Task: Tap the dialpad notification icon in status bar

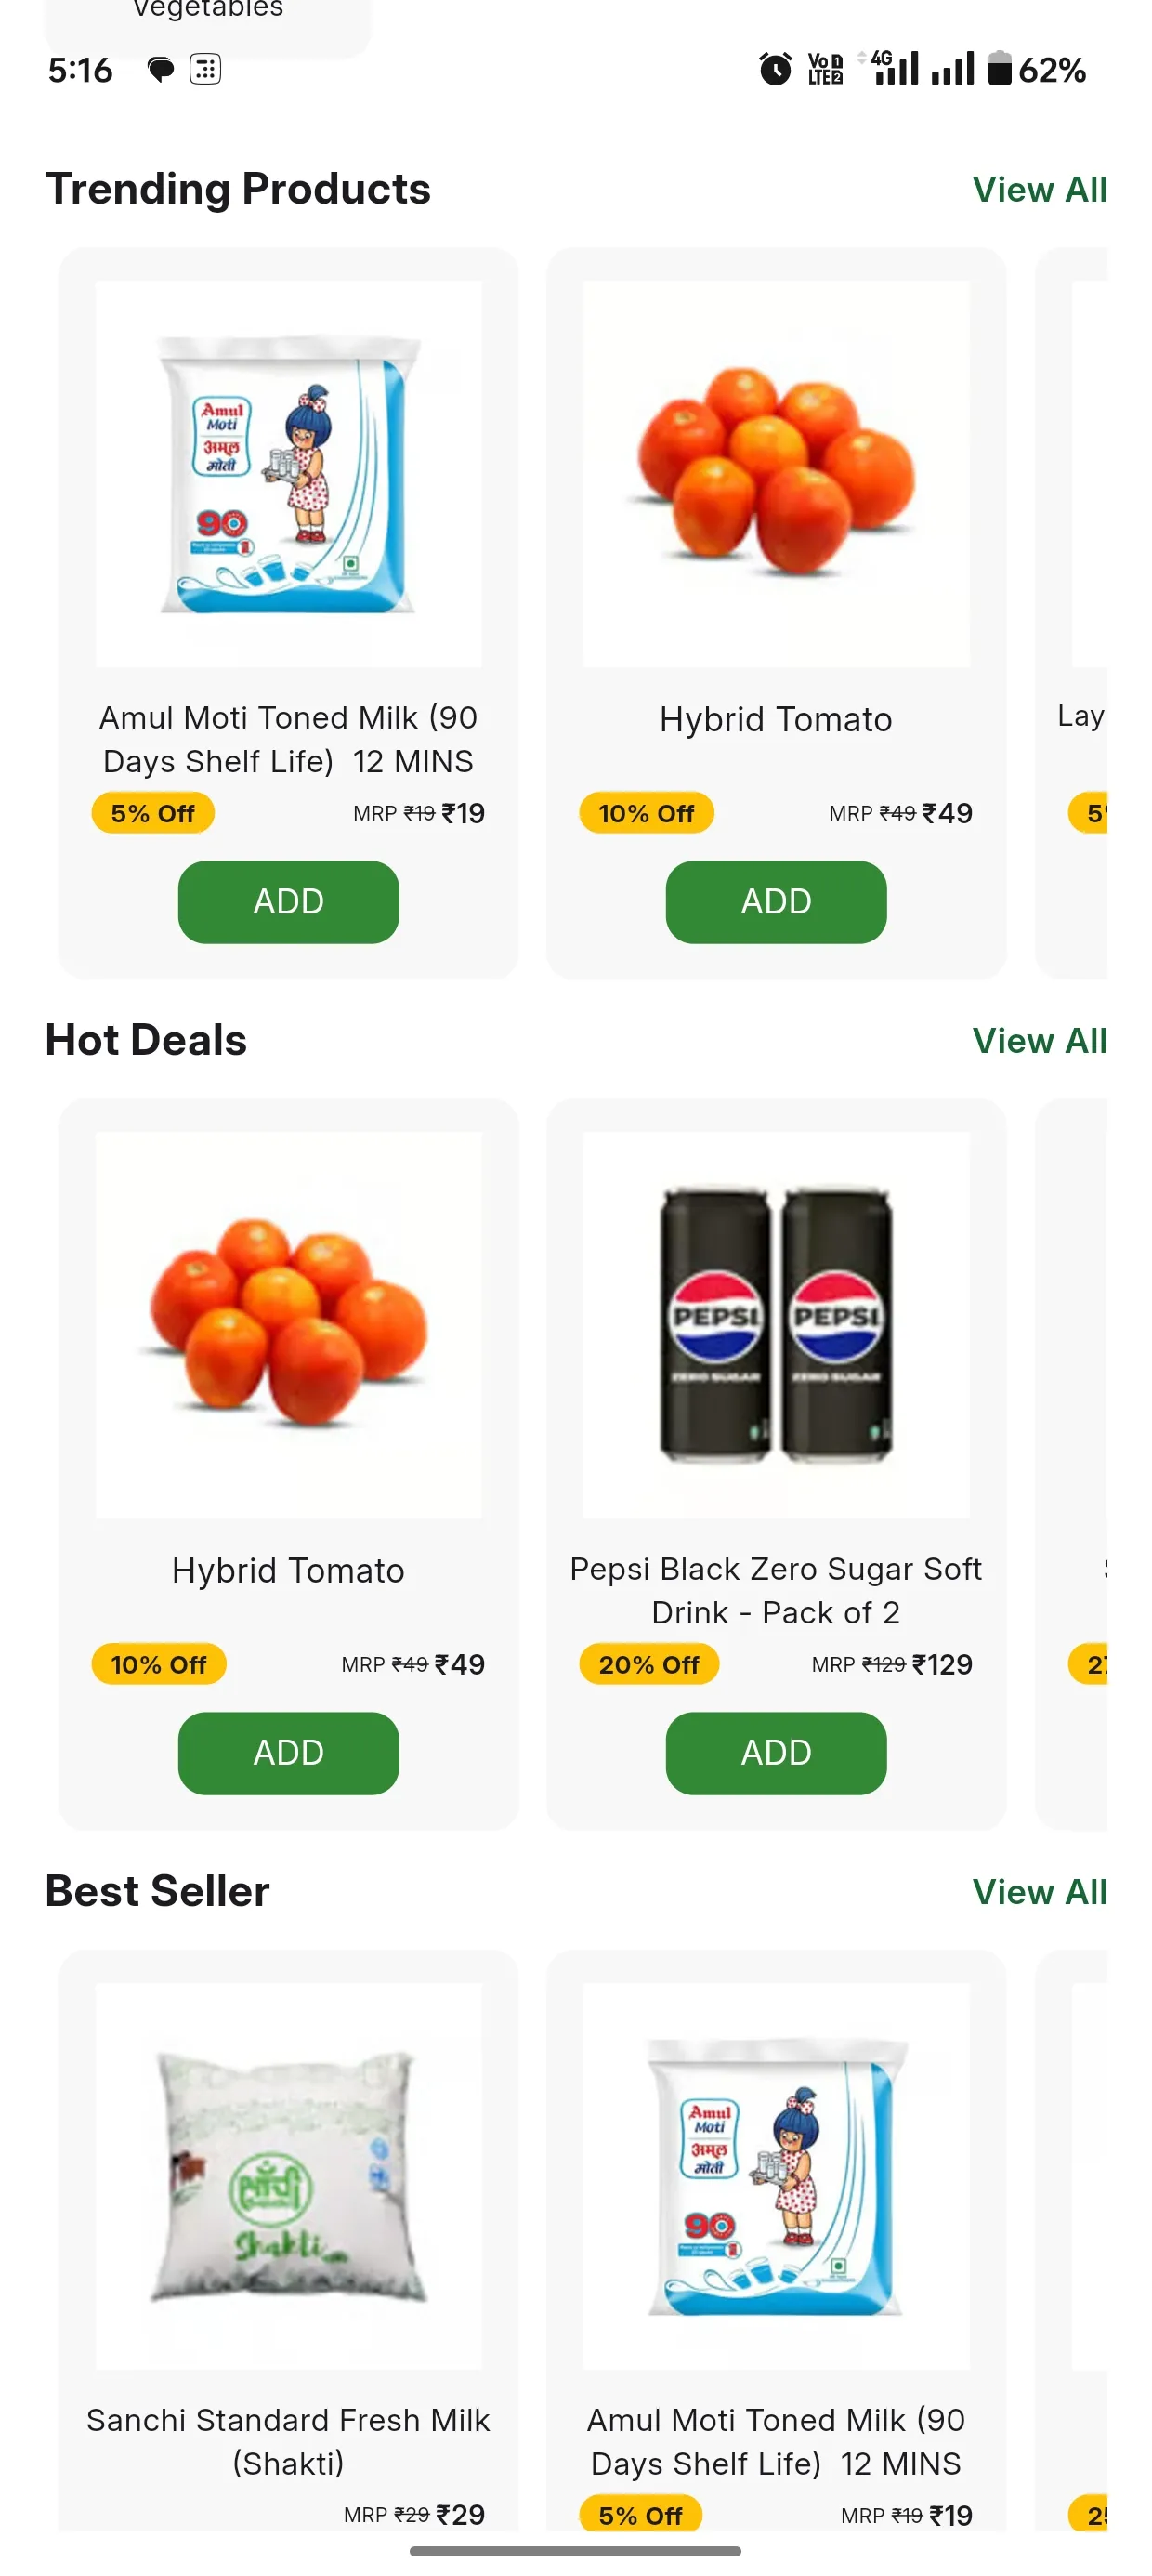Action: 205,70
